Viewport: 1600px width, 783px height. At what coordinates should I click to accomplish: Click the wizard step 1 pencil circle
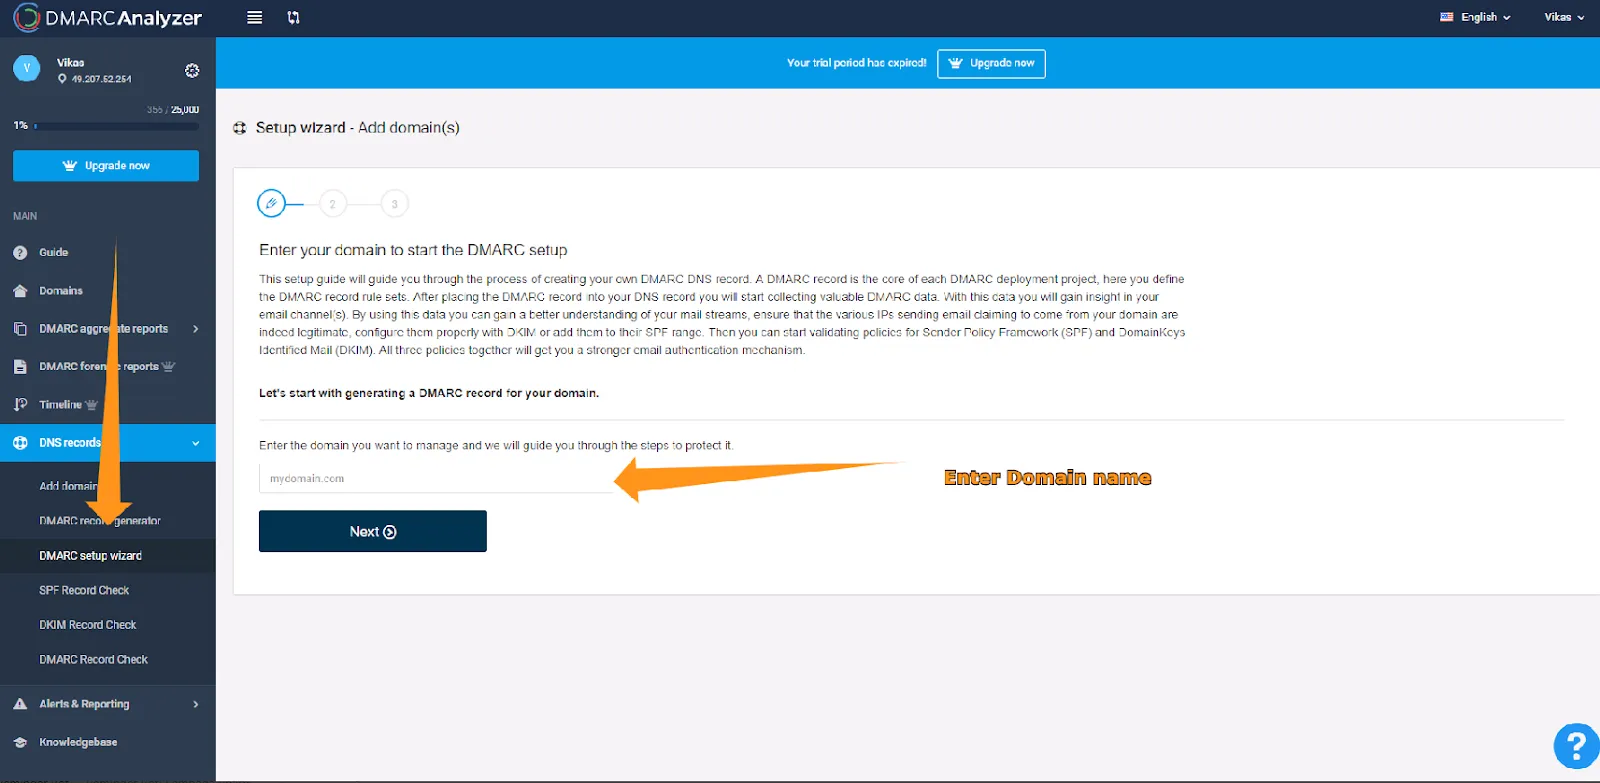(271, 203)
